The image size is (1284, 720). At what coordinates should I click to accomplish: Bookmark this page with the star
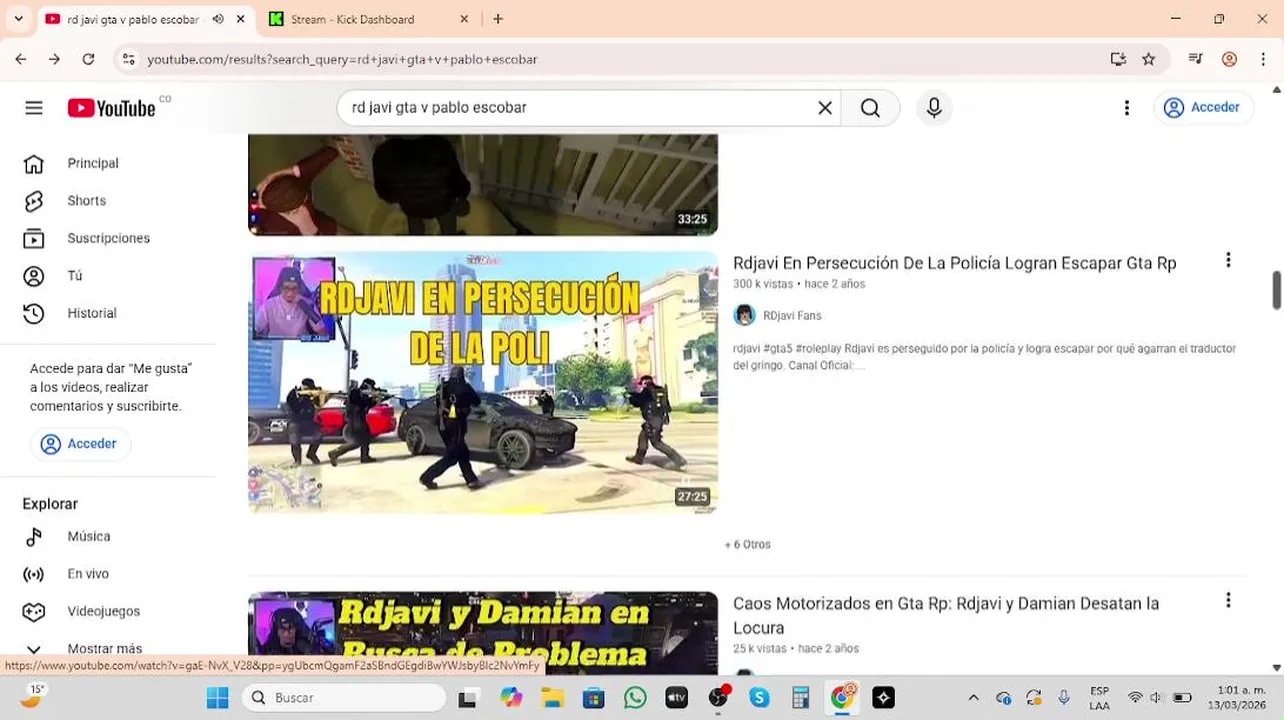(1149, 59)
